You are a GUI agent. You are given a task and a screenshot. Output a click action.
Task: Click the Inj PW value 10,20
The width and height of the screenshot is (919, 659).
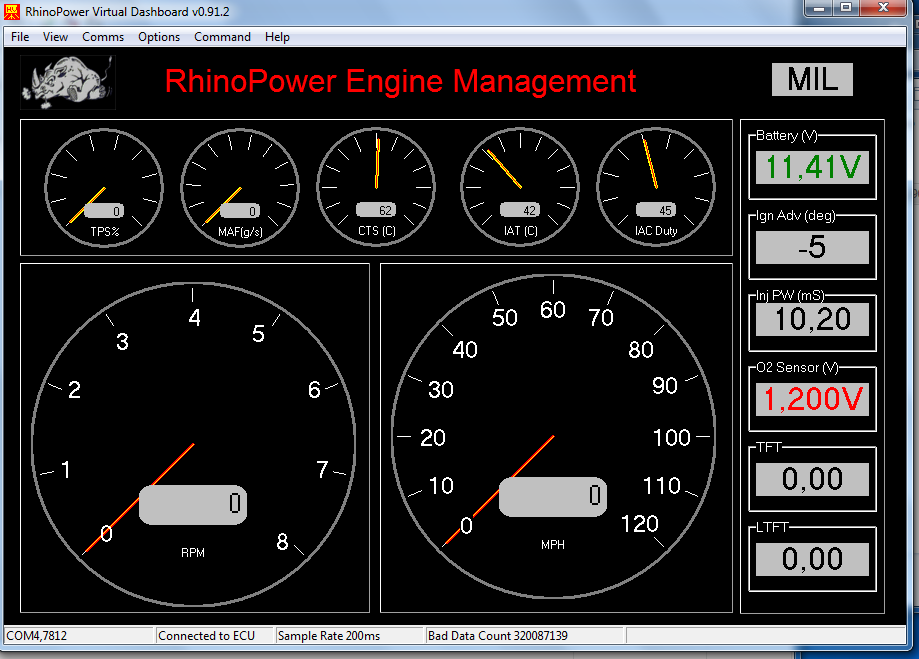click(x=812, y=320)
